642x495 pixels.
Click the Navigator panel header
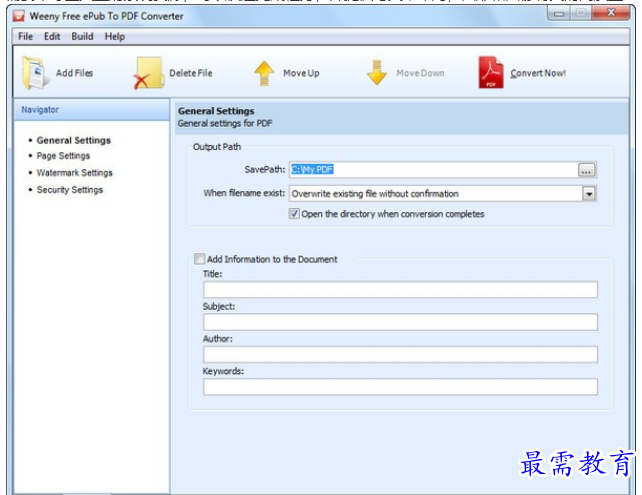point(92,110)
